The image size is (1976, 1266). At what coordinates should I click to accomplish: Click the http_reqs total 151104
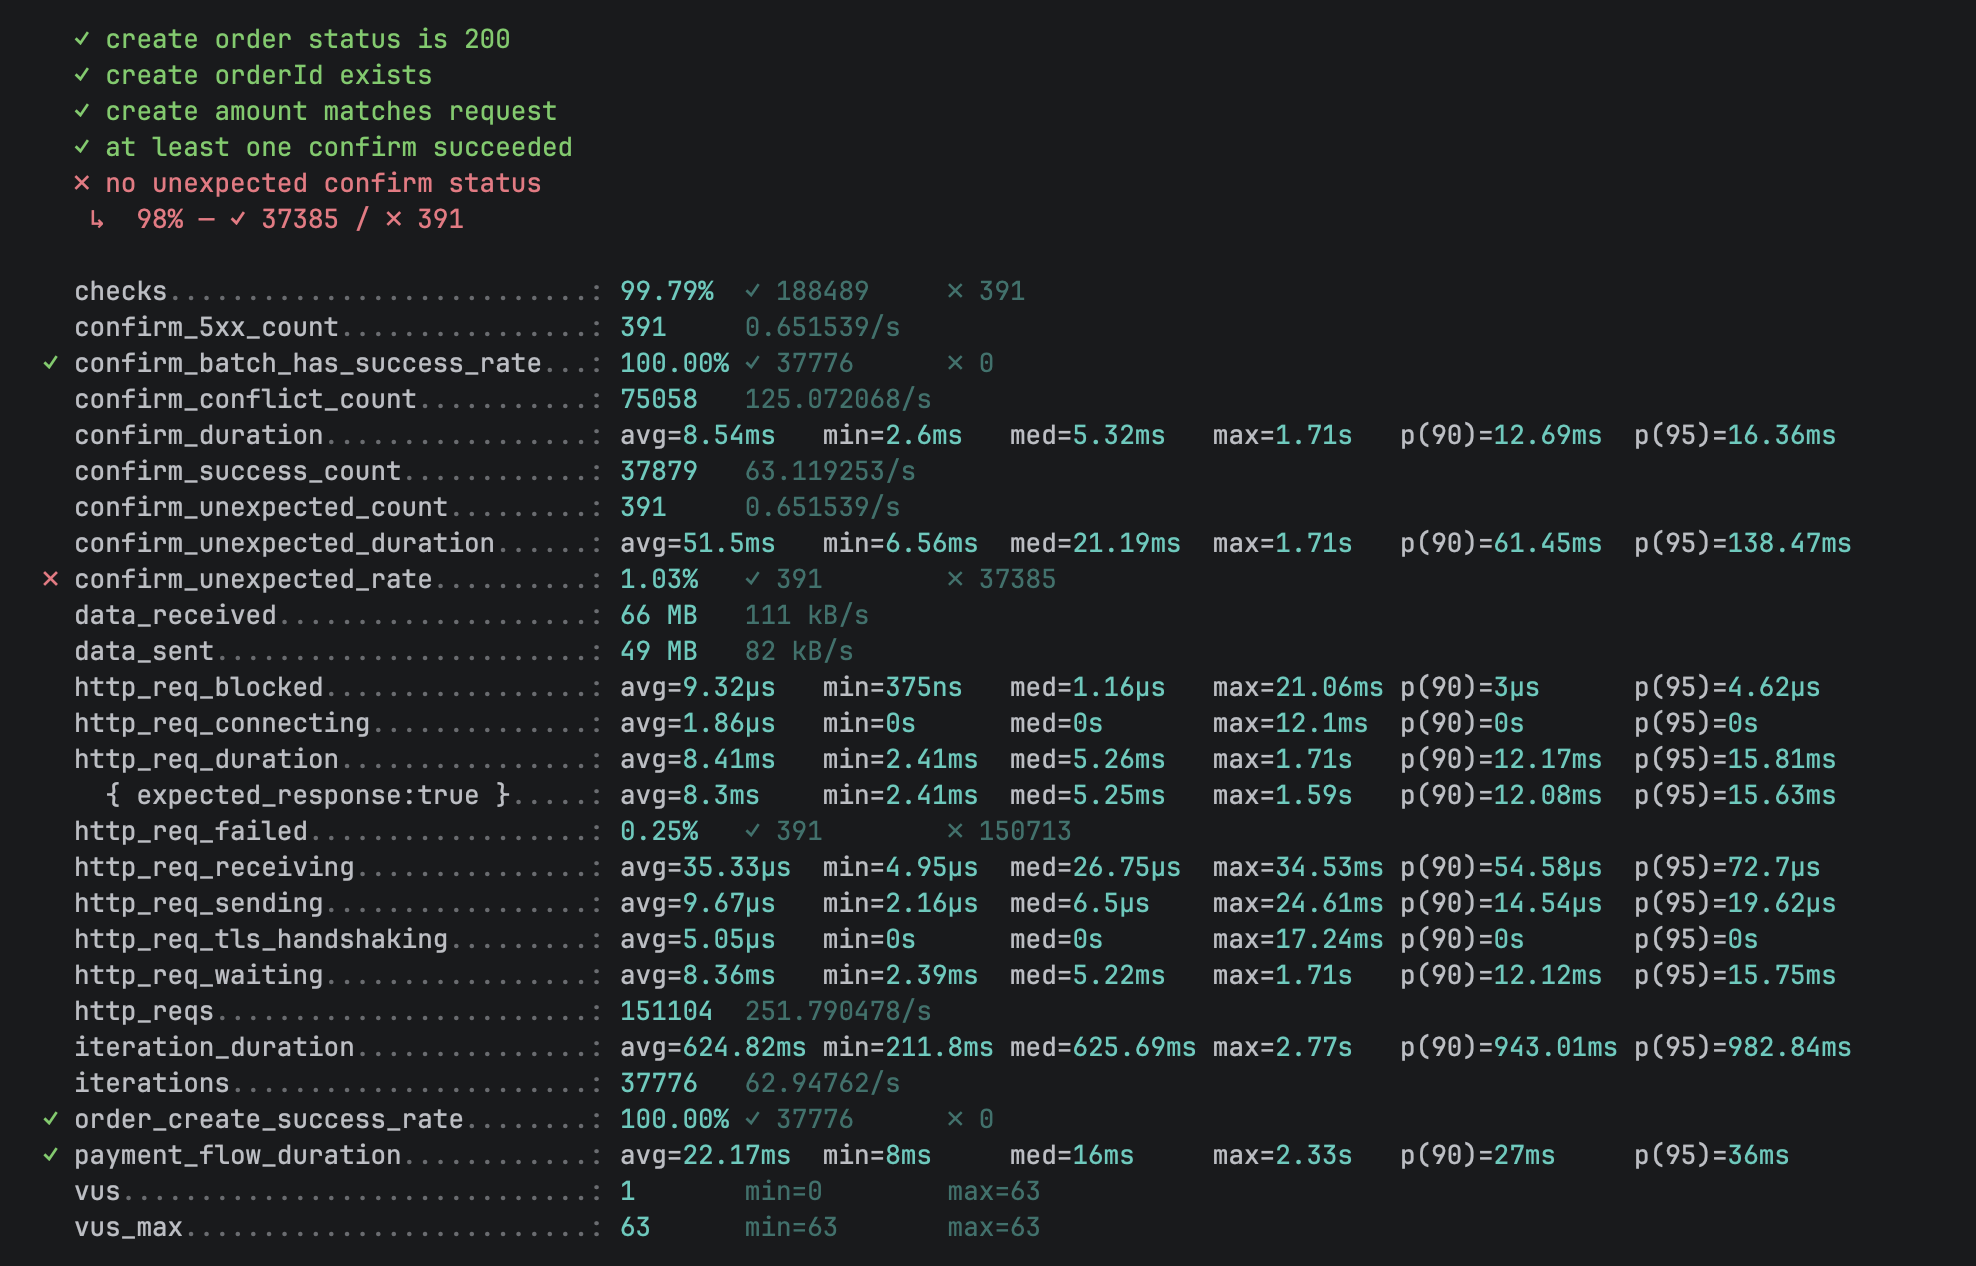click(x=666, y=1011)
